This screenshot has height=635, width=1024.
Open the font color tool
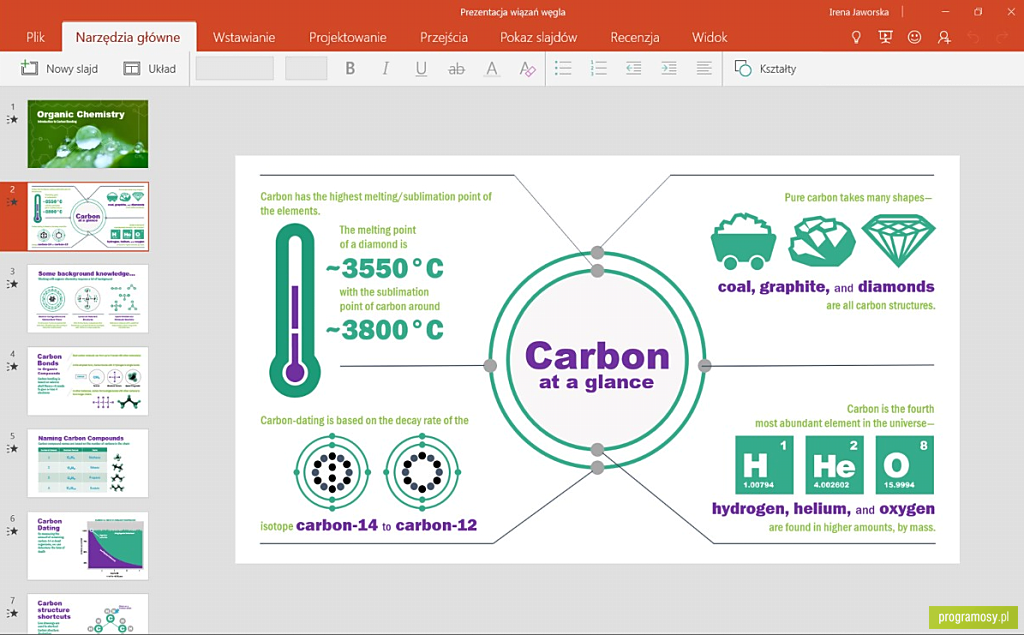(x=492, y=69)
